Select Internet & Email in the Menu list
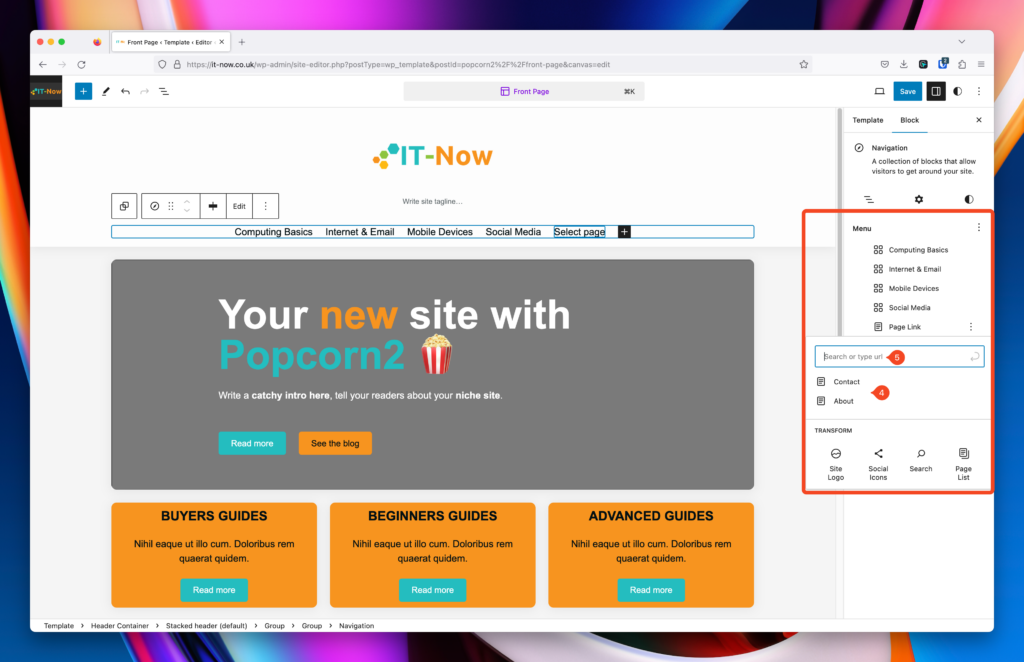Image resolution: width=1024 pixels, height=662 pixels. point(914,269)
